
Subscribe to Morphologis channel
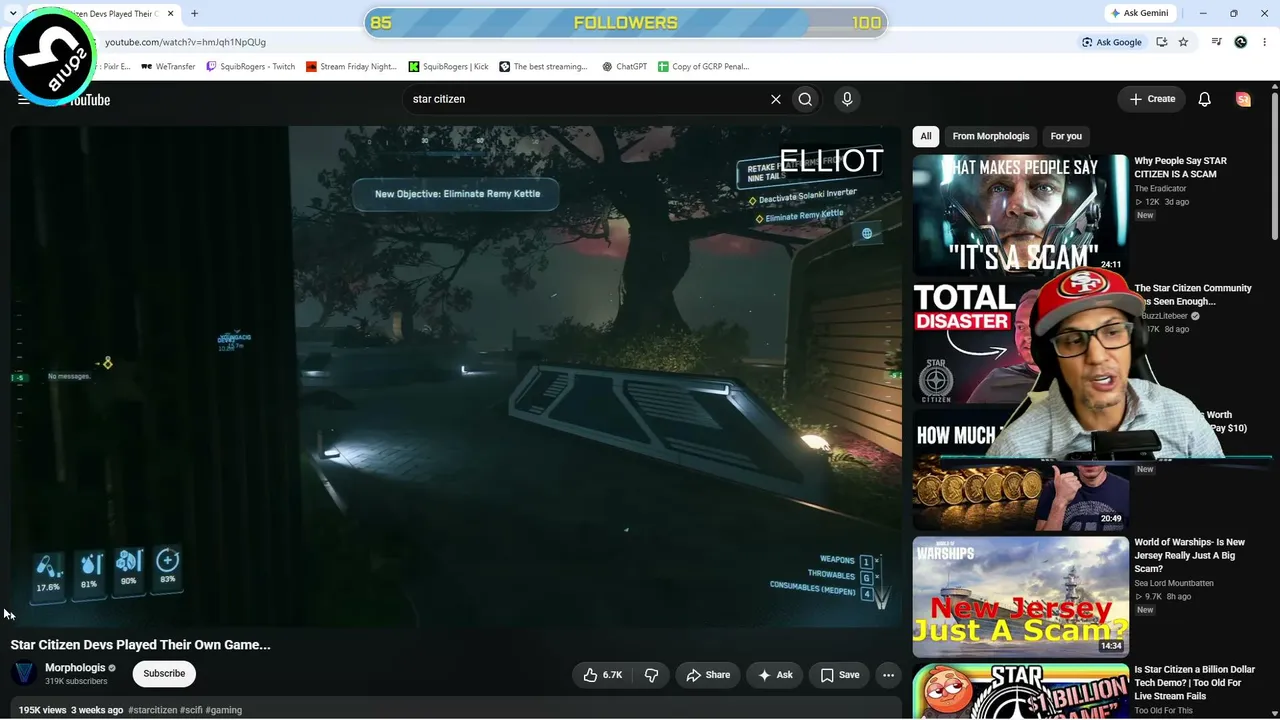(x=164, y=674)
